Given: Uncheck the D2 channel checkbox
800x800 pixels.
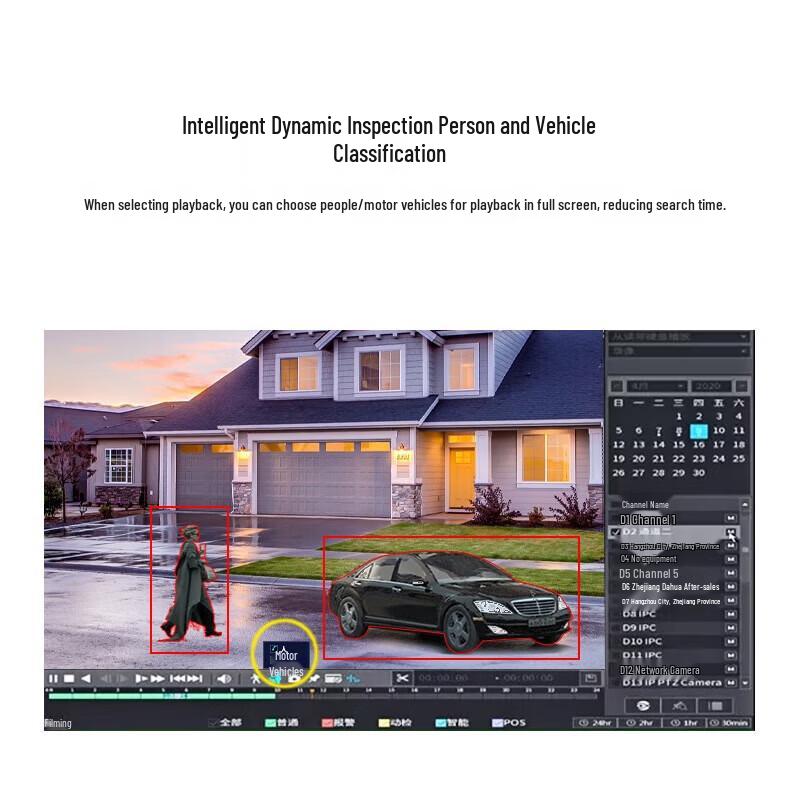Looking at the screenshot, I should coord(616,532).
